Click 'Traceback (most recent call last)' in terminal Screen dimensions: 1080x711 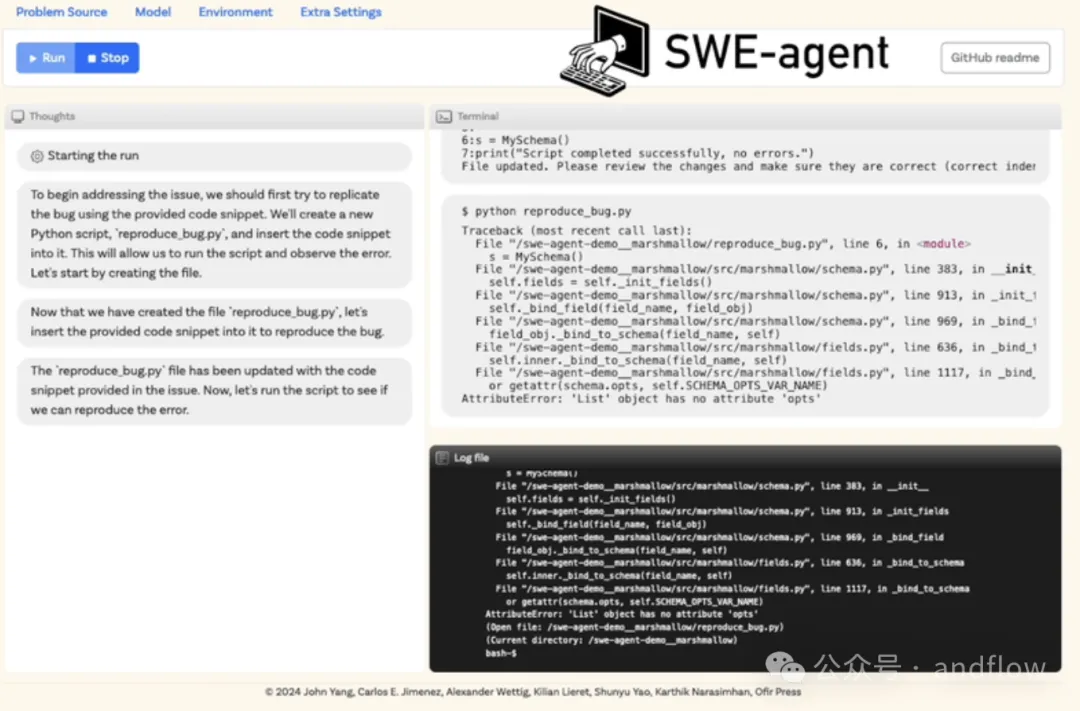click(576, 231)
